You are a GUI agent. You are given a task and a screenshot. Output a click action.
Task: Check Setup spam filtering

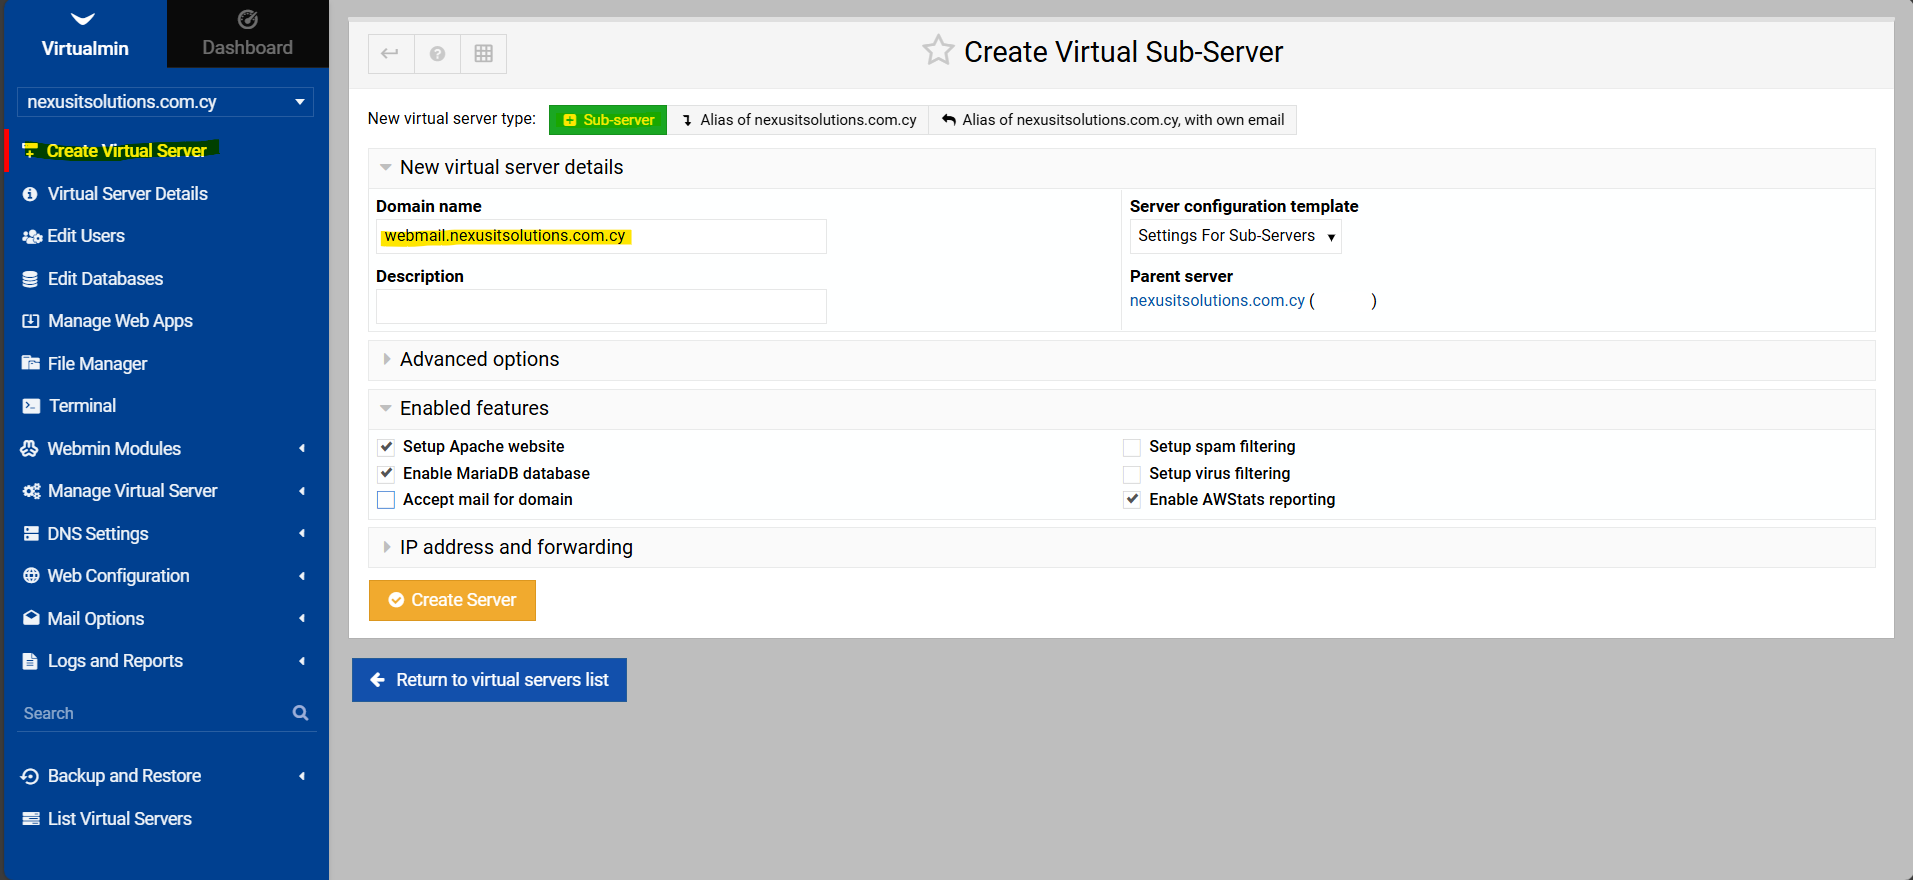1132,447
